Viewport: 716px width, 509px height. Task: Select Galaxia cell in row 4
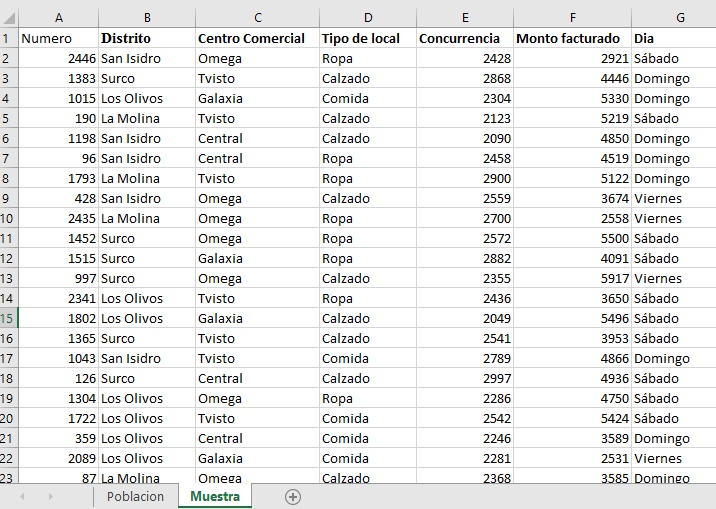click(258, 99)
